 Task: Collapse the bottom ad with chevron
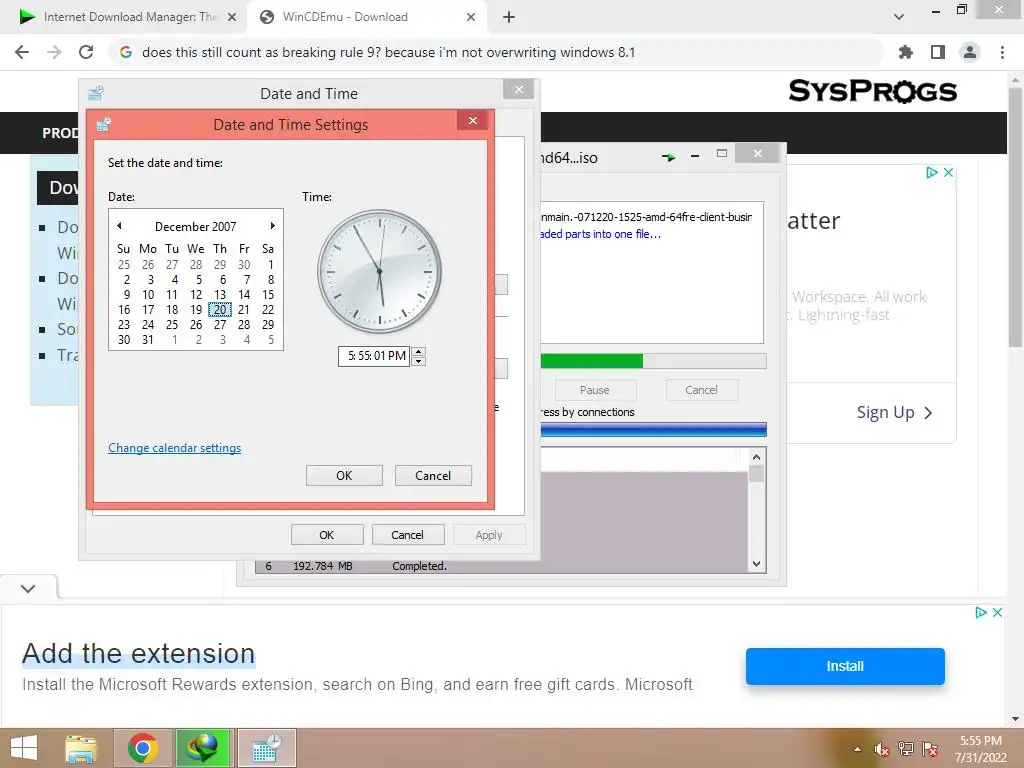point(28,588)
